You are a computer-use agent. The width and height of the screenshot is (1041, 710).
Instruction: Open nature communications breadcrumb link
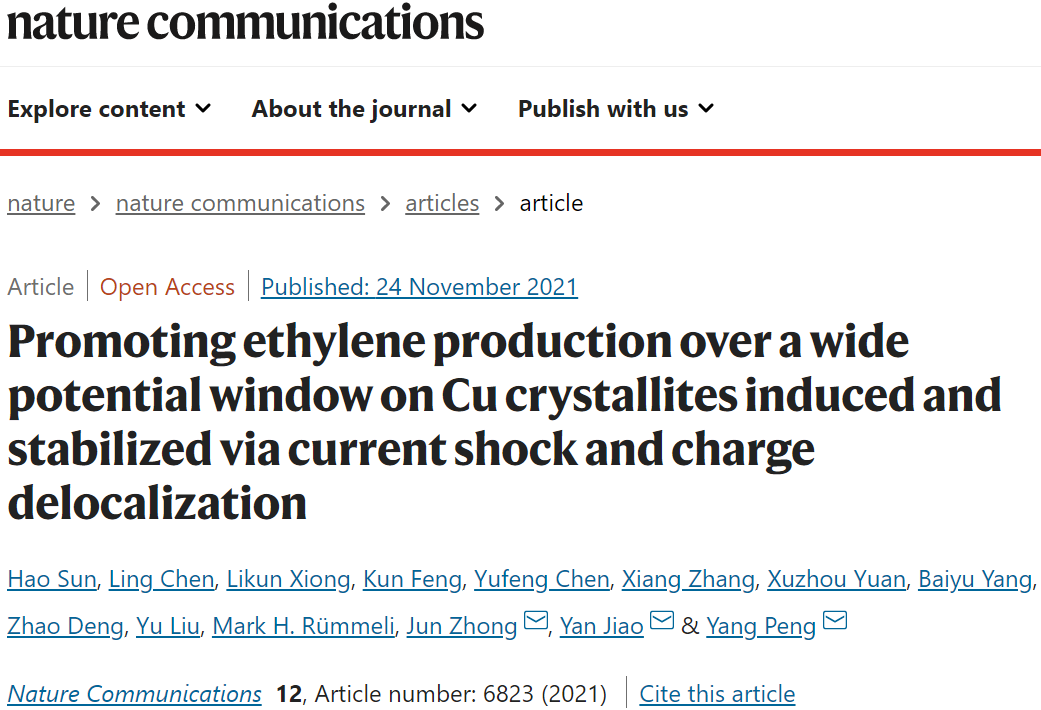coord(240,203)
